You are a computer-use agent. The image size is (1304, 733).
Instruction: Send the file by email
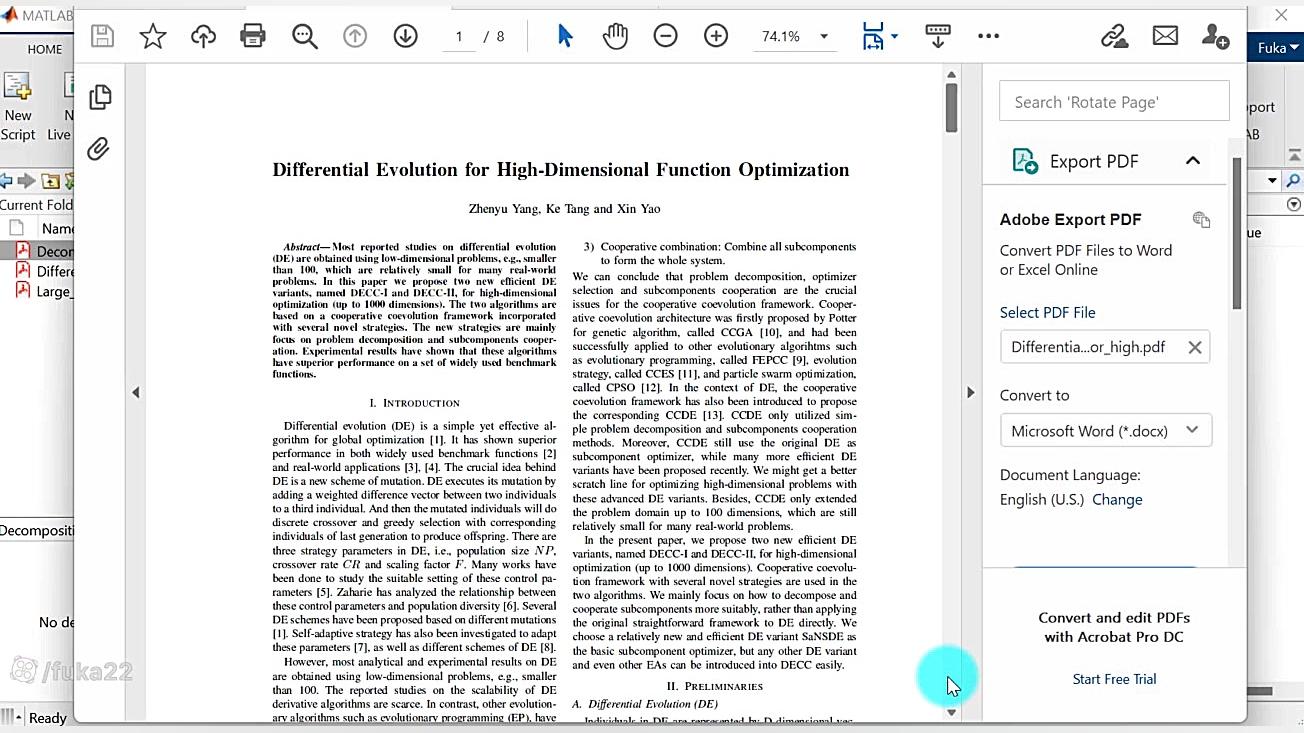(1165, 37)
